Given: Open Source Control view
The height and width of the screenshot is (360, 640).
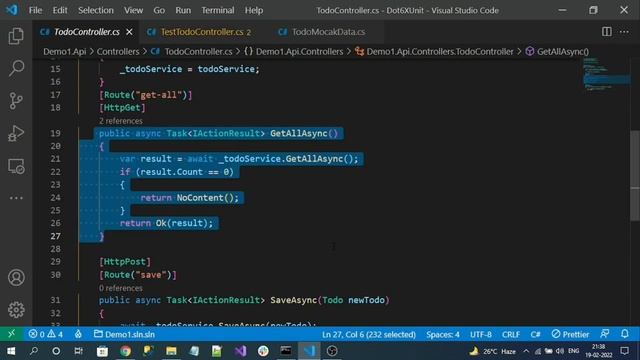Looking at the screenshot, I should point(16,100).
